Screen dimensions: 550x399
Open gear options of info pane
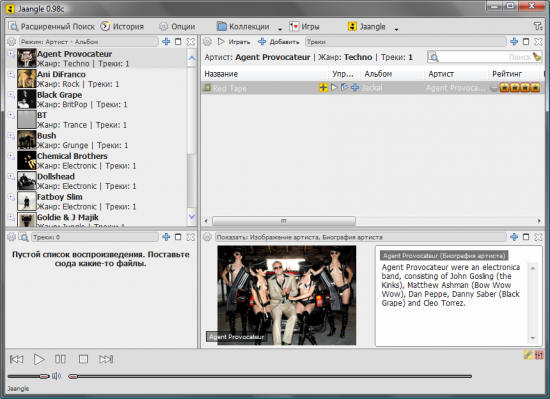click(207, 237)
